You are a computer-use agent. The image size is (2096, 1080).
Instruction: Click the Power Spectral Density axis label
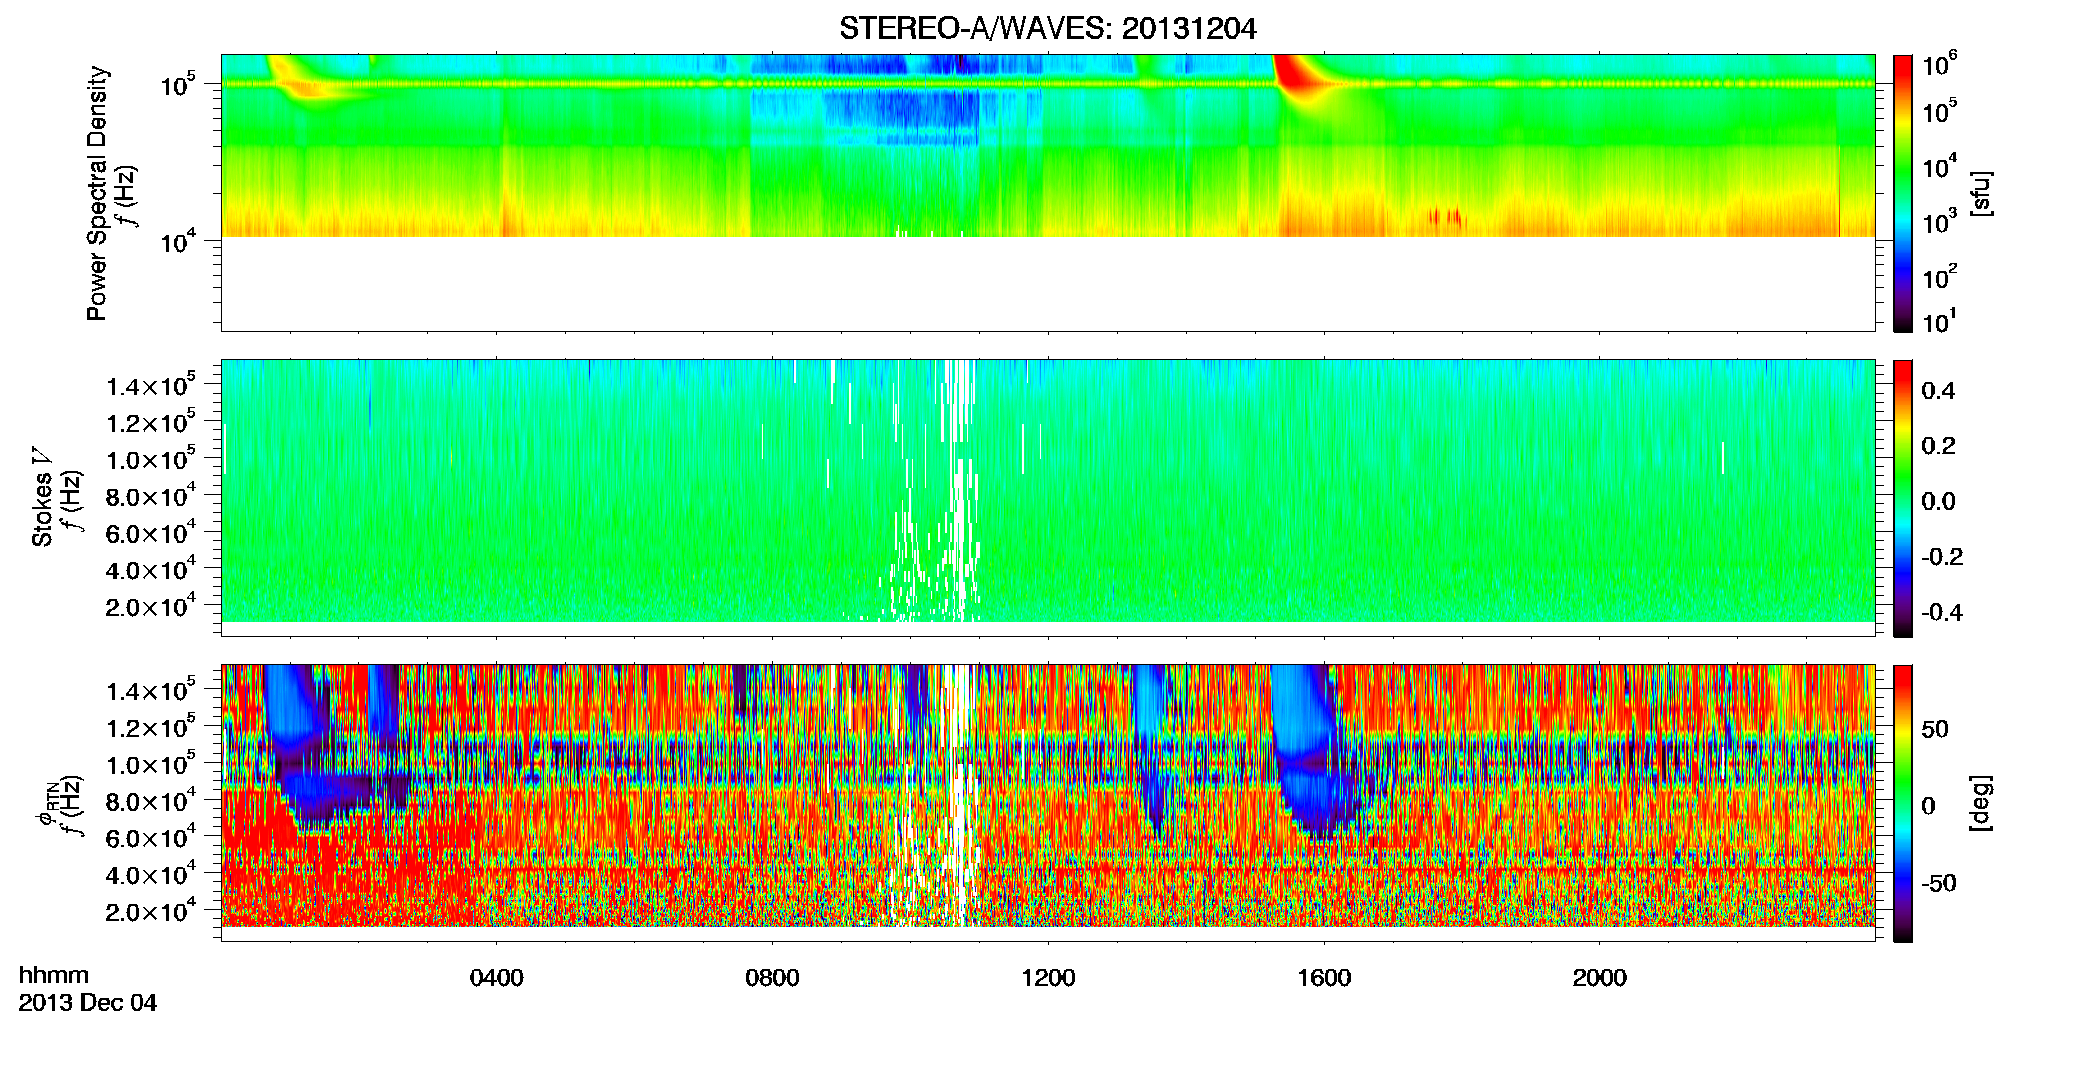pos(97,193)
